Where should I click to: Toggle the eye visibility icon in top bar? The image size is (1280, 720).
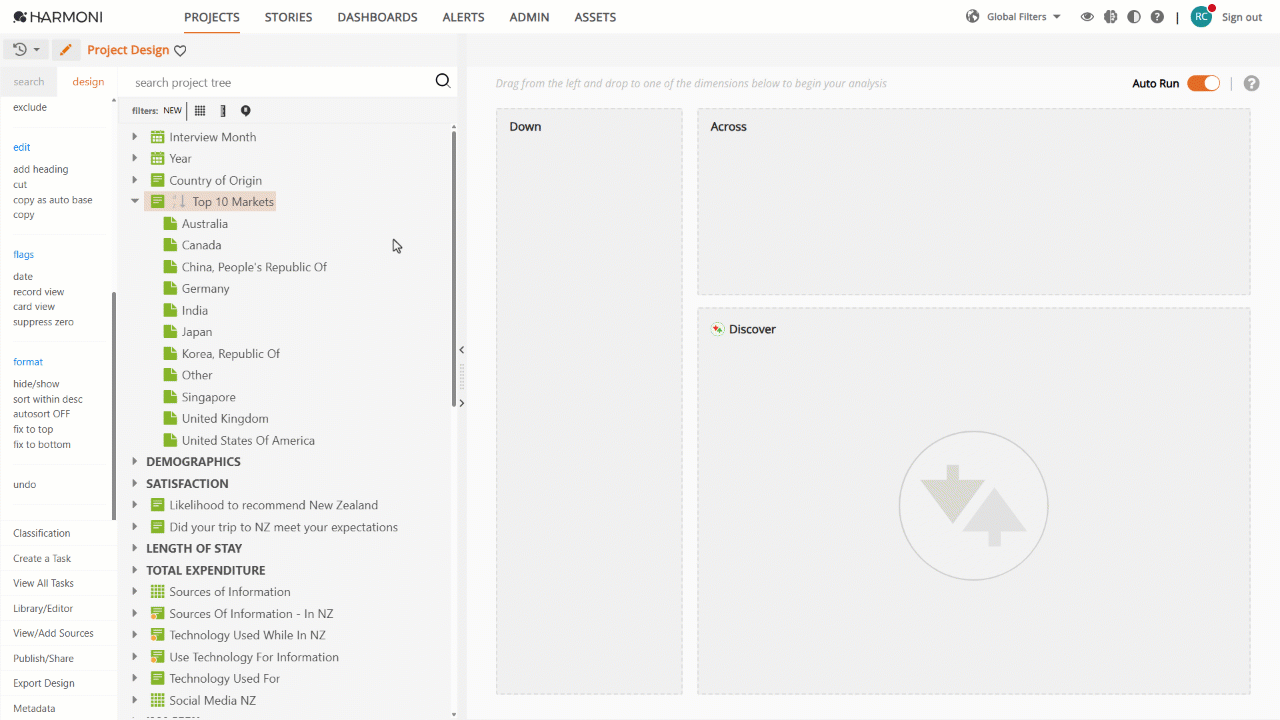(1087, 17)
